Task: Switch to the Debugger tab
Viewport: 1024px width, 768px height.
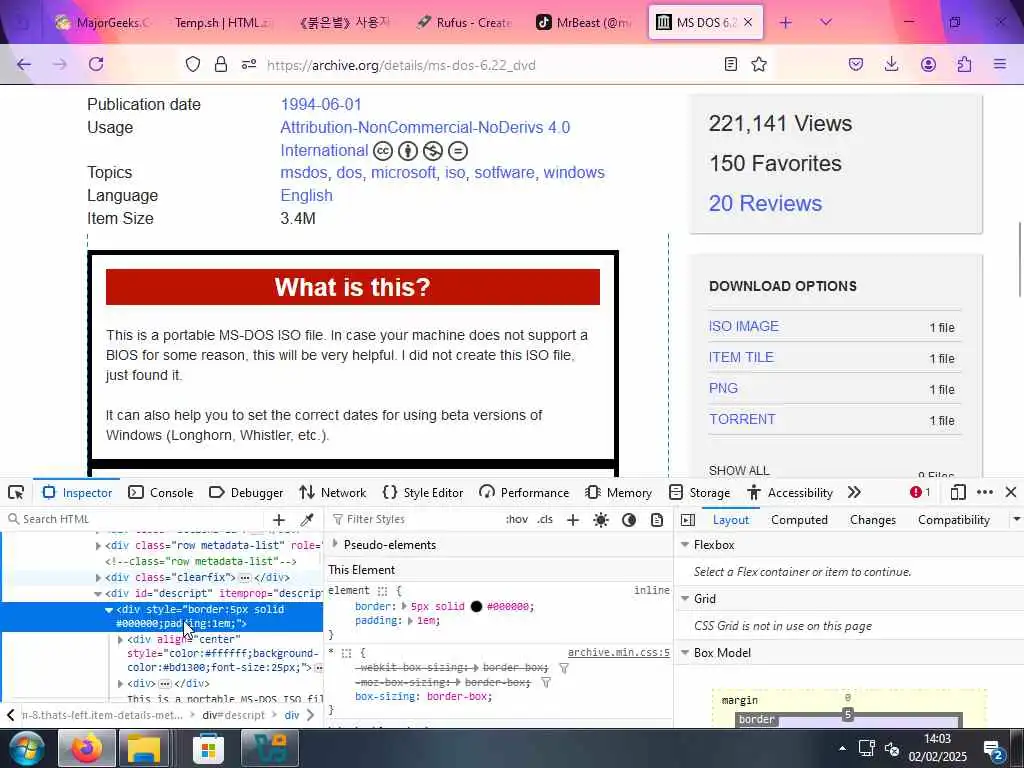Action: pos(246,492)
